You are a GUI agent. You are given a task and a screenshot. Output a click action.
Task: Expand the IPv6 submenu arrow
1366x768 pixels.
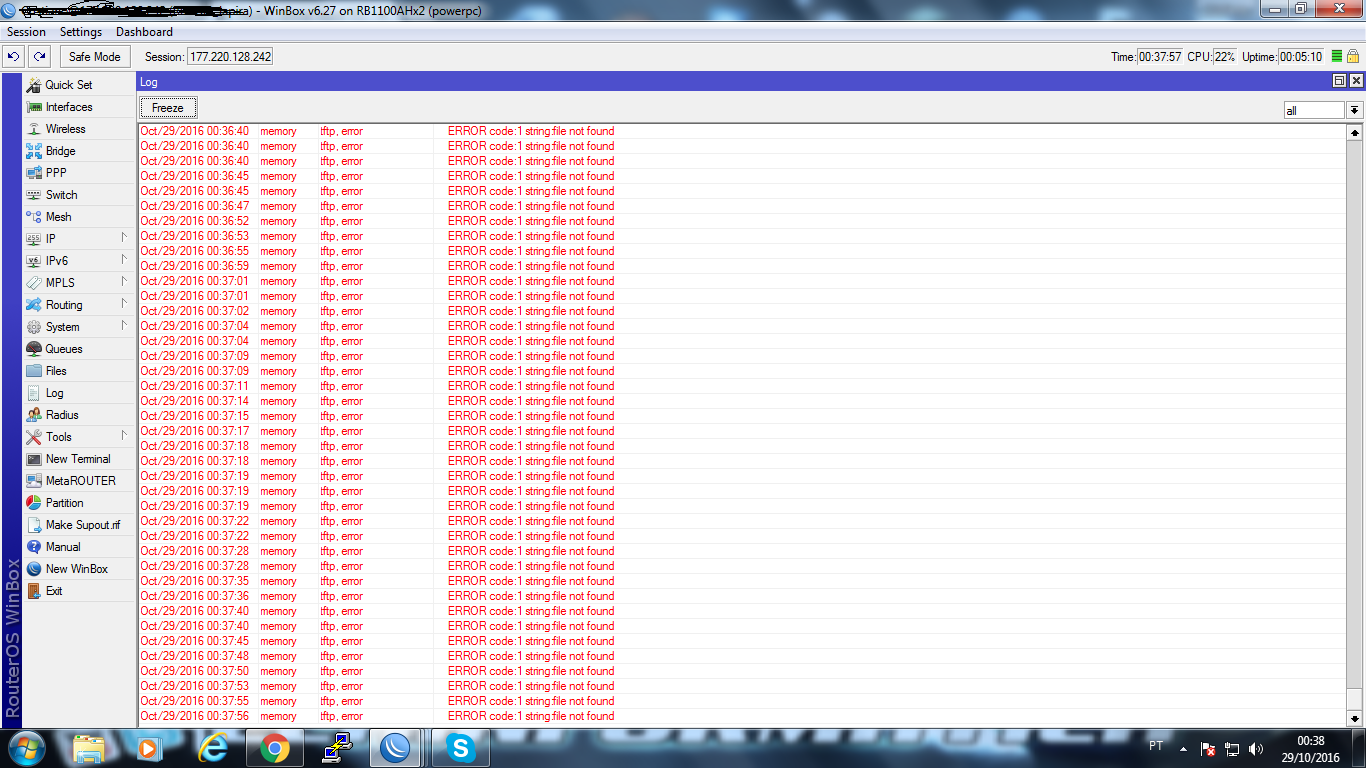[x=124, y=260]
